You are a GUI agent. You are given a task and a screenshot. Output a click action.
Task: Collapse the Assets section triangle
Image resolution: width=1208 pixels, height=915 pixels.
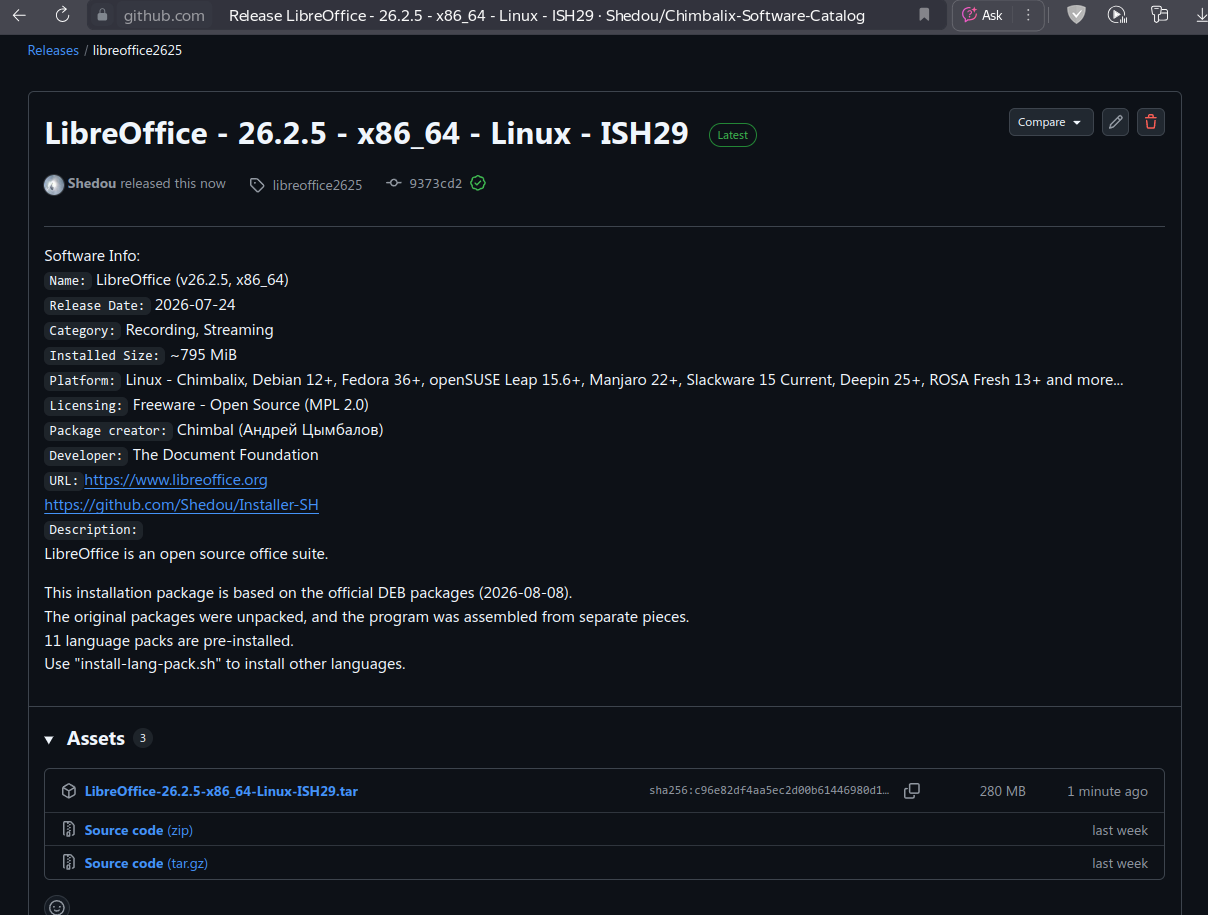pyautogui.click(x=49, y=740)
